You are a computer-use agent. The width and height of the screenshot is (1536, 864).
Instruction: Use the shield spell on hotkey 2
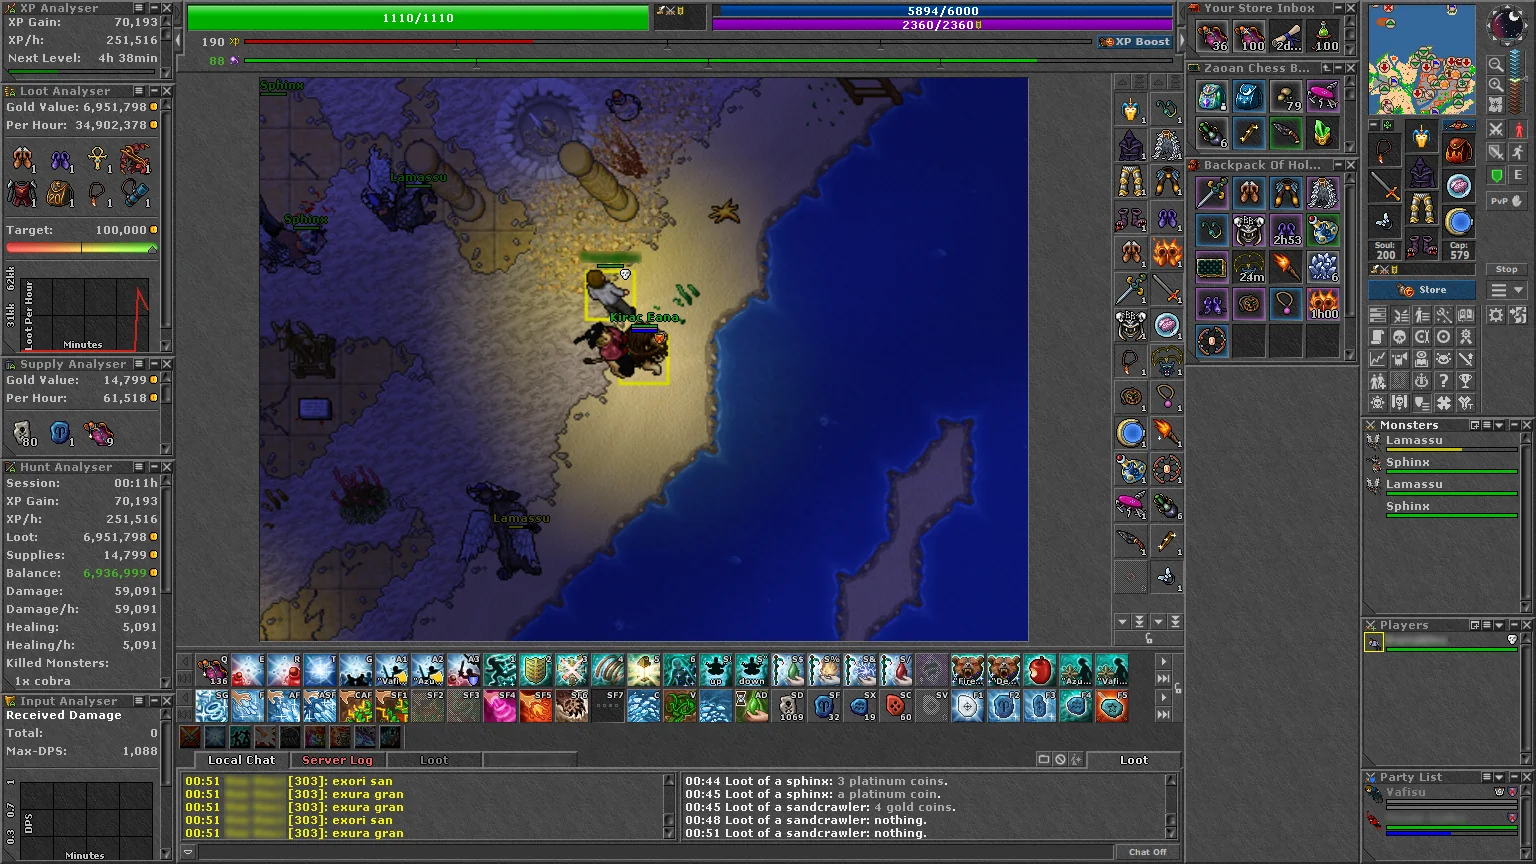point(535,670)
